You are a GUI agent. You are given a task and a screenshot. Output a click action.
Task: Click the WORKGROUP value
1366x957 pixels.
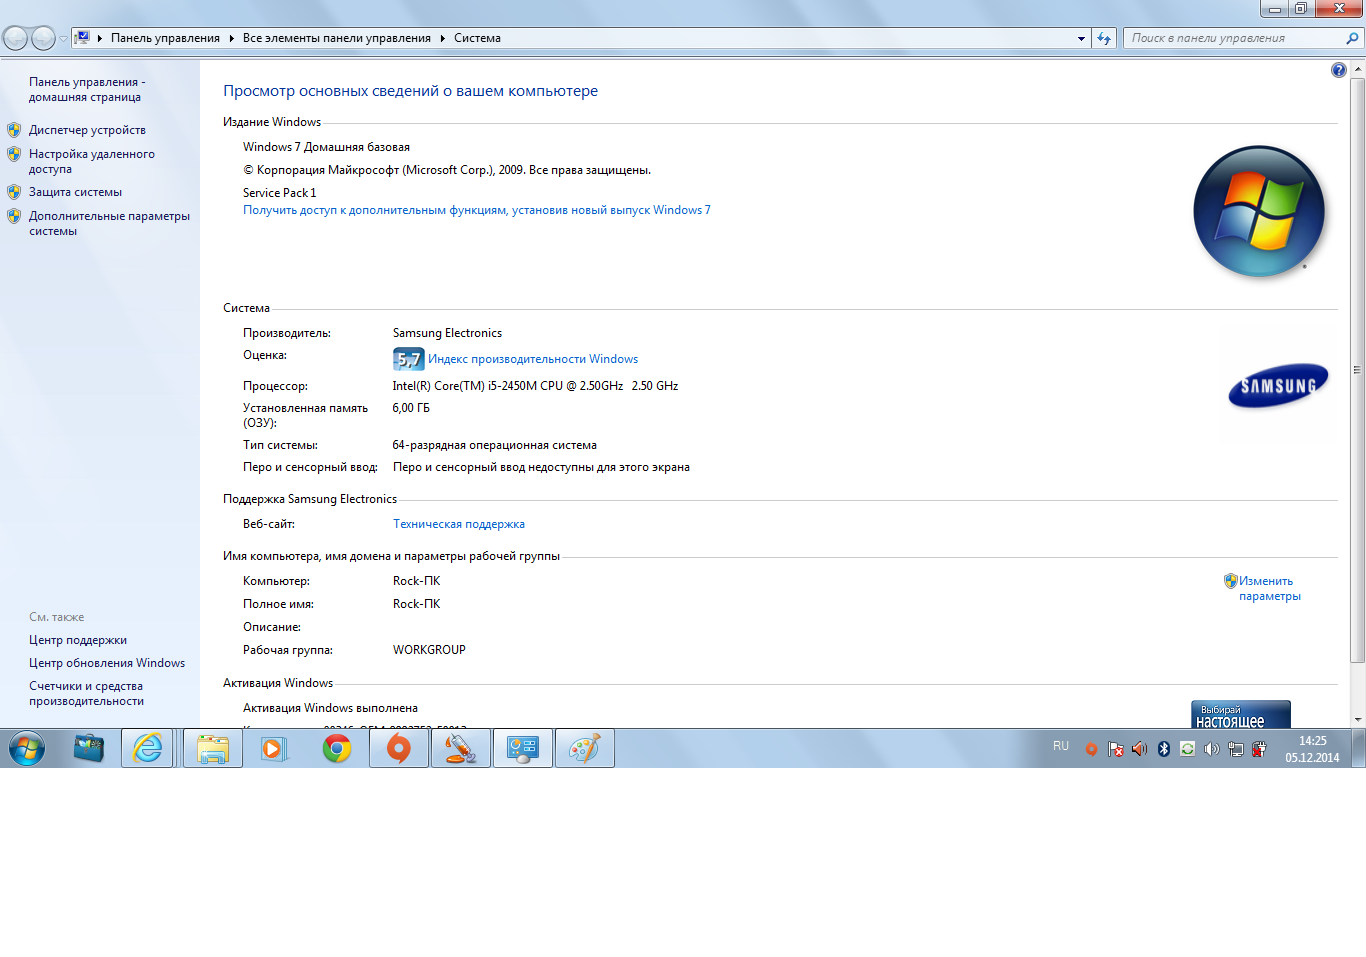coord(429,650)
